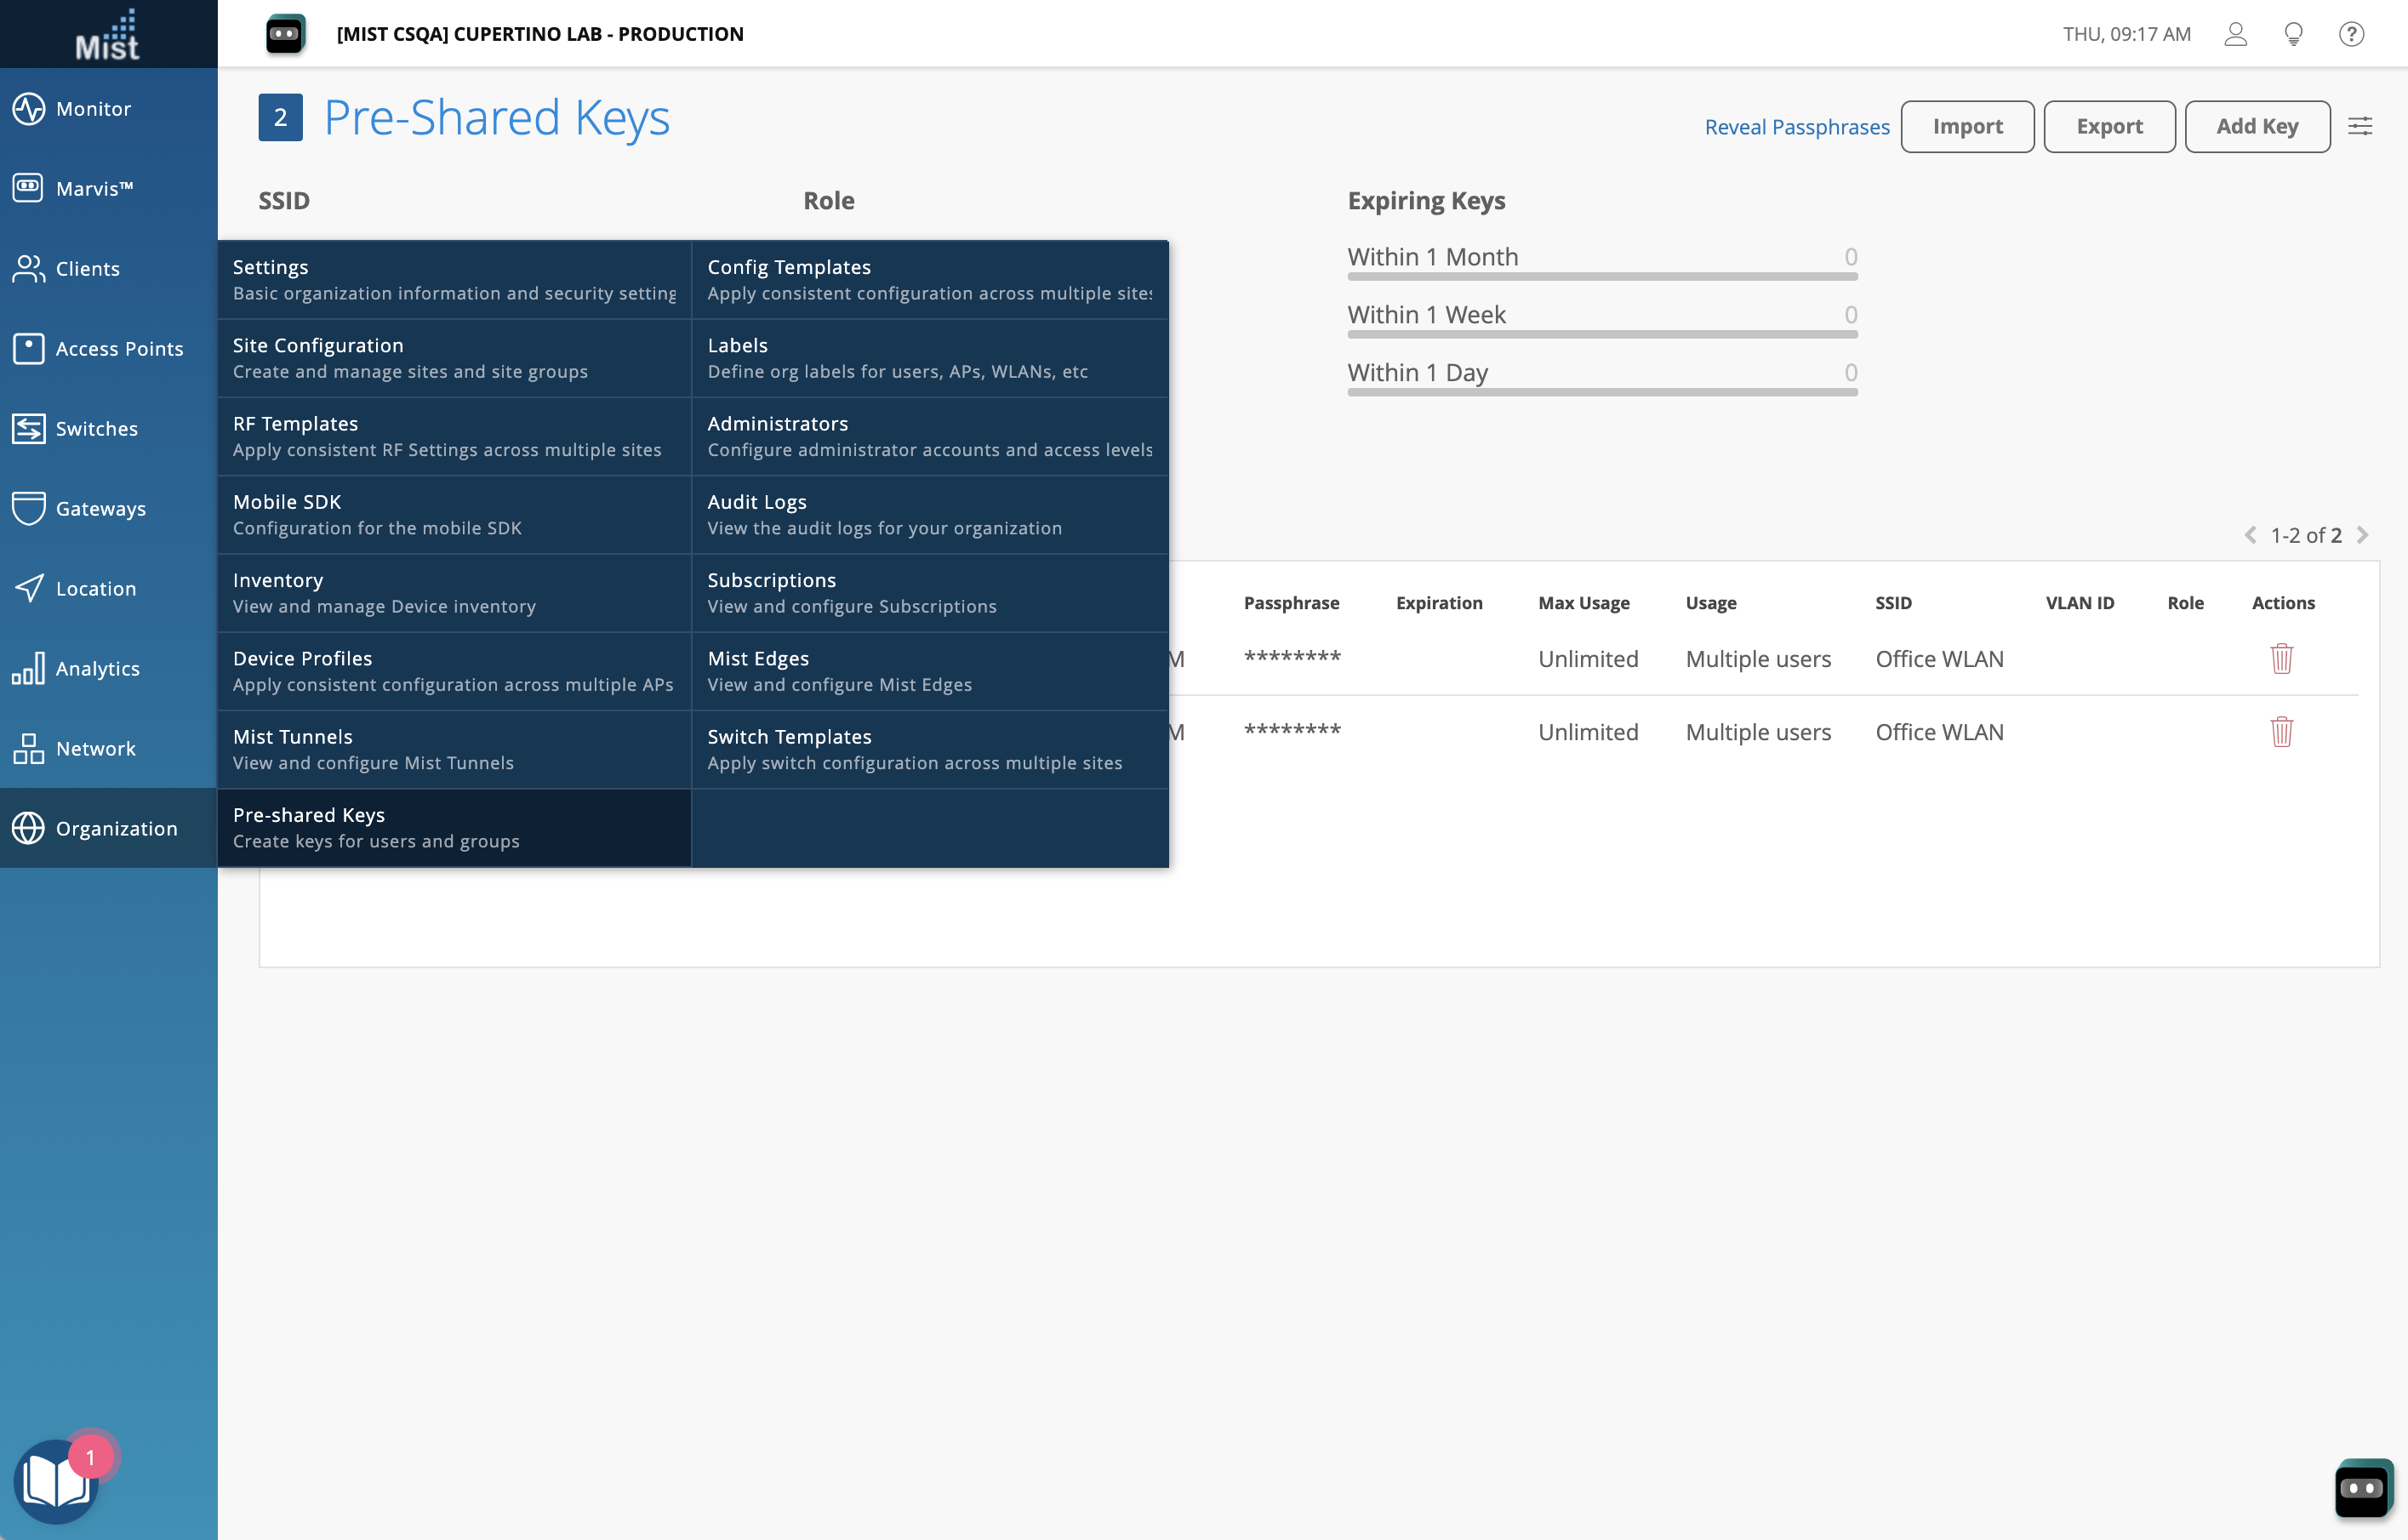The height and width of the screenshot is (1540, 2408).
Task: Click the lightbulb icon in the header
Action: pos(2293,34)
